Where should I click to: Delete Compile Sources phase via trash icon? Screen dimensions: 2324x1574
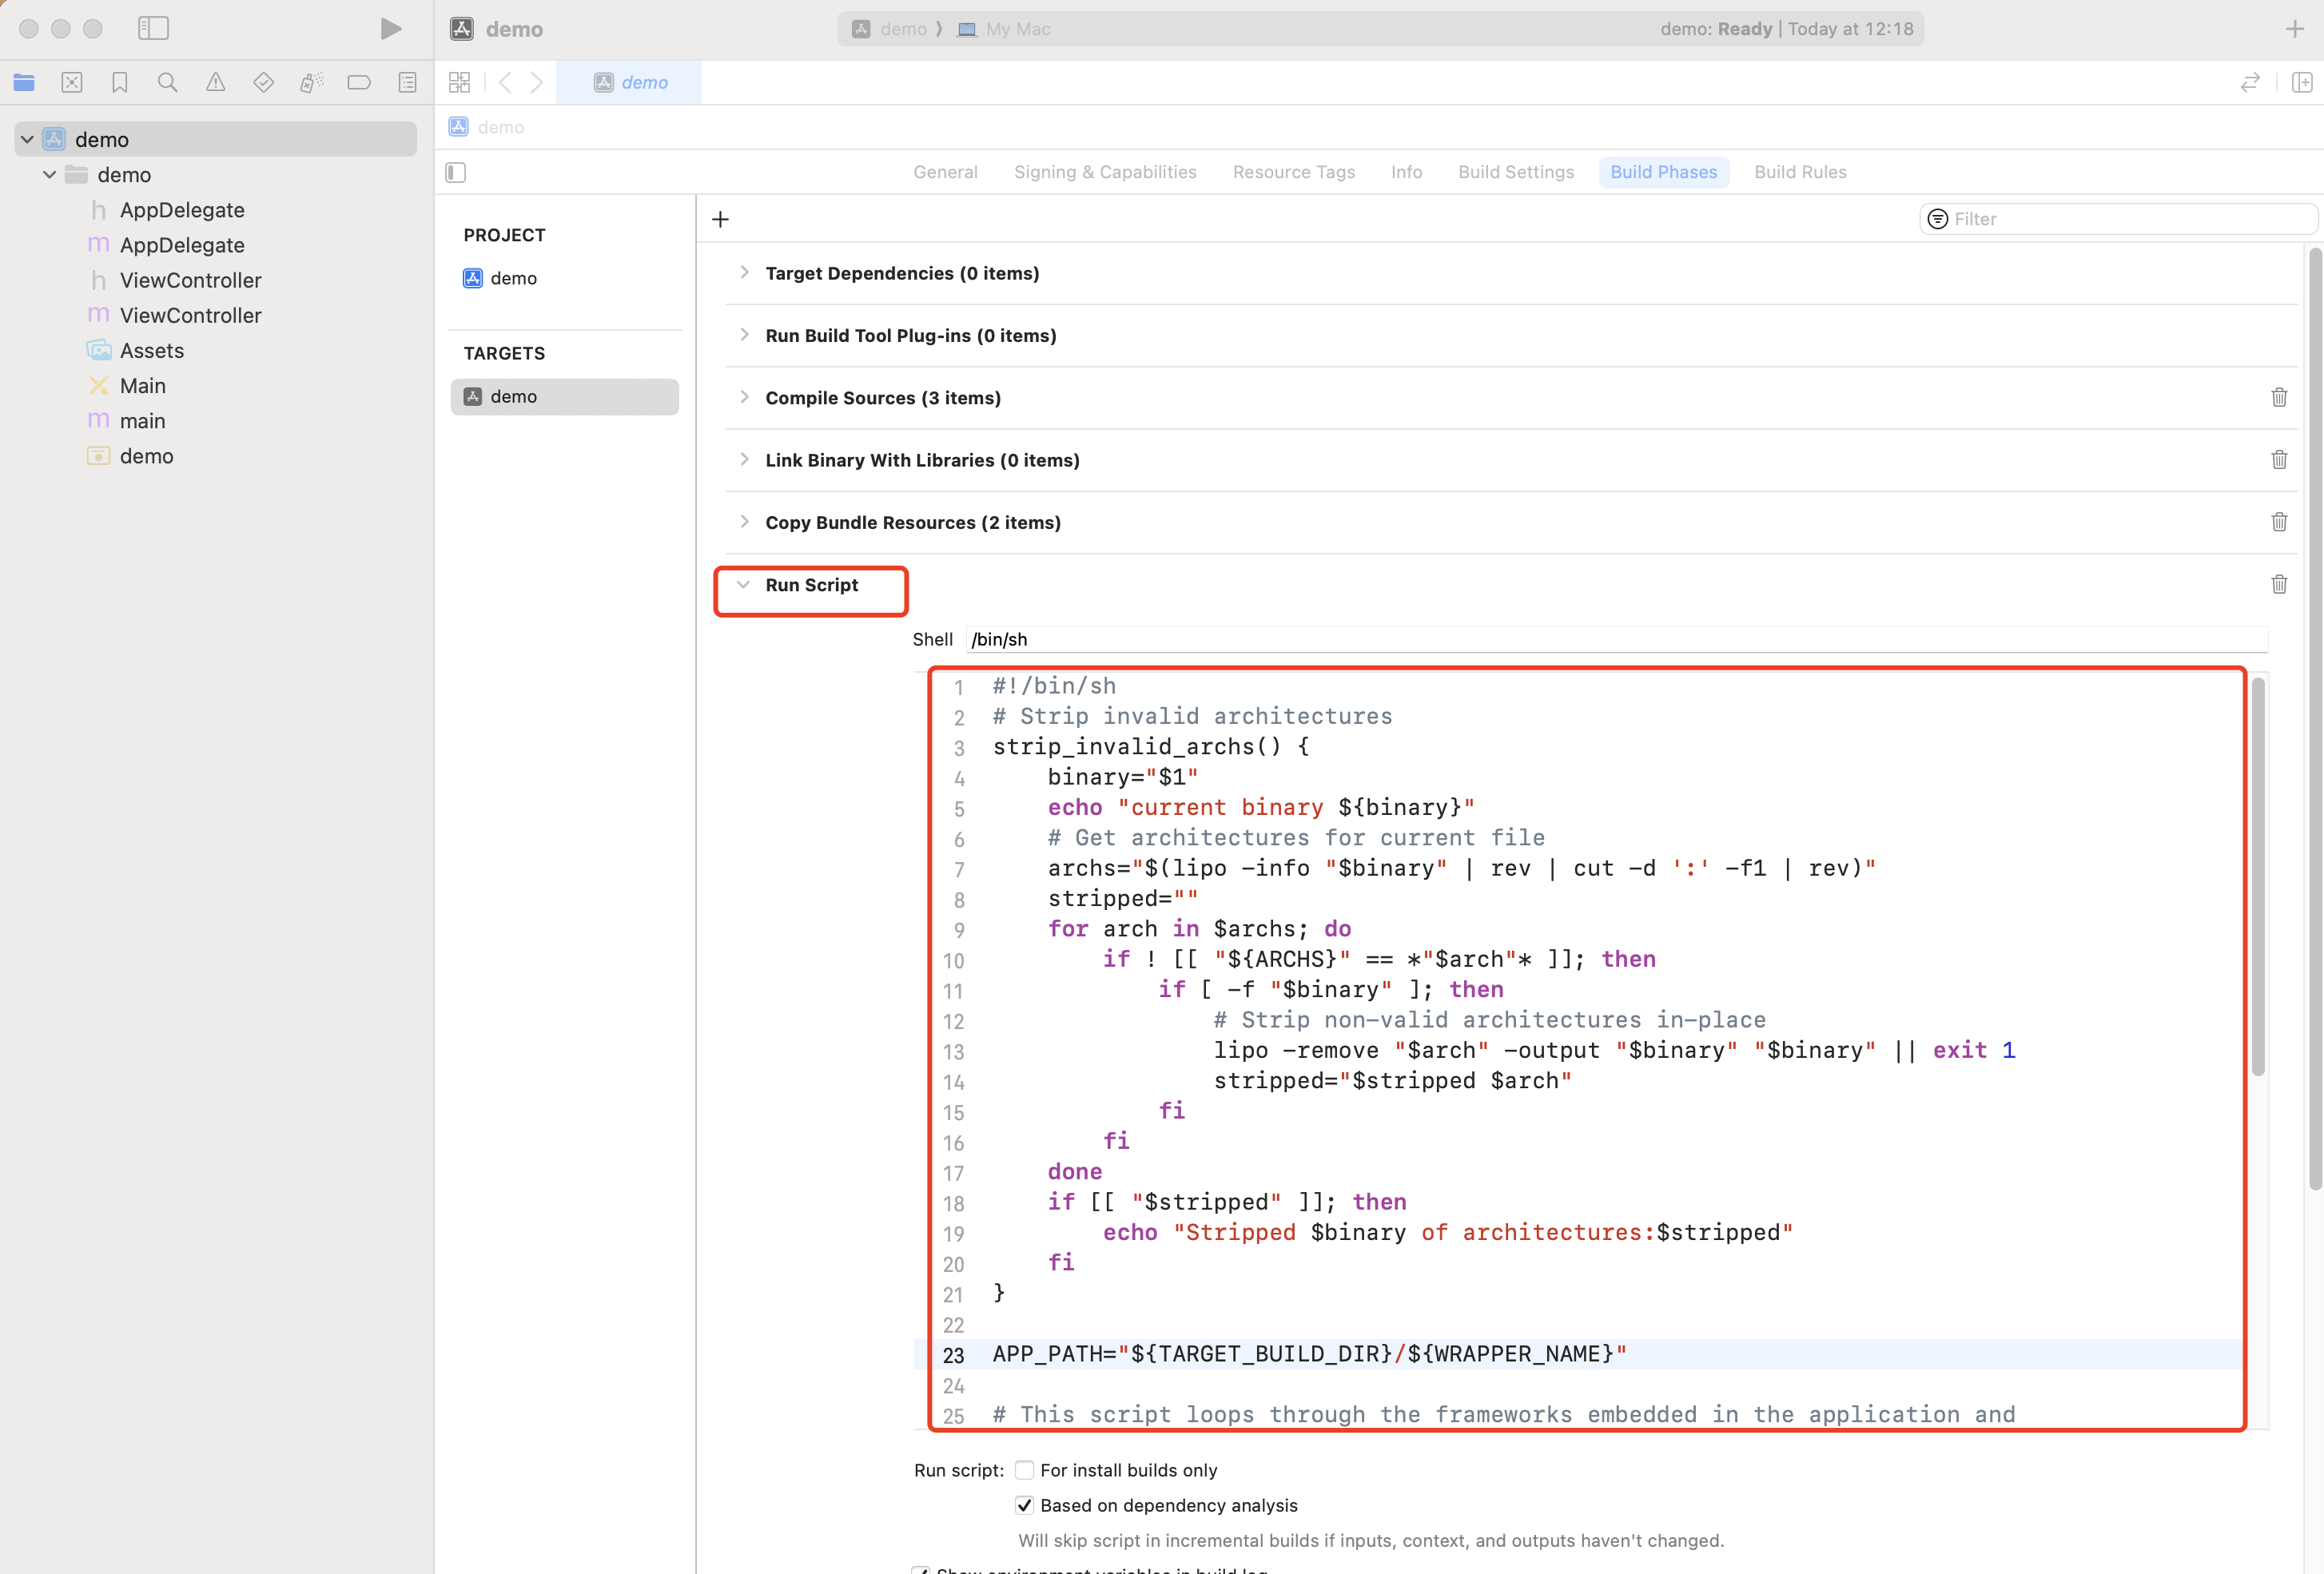(2279, 398)
